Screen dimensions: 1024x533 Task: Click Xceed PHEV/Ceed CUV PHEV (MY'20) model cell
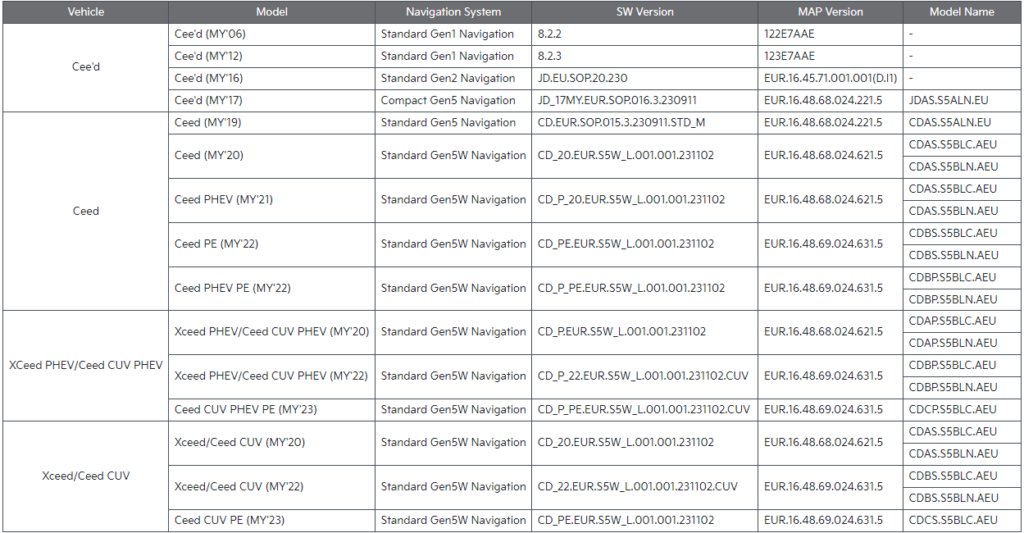click(272, 332)
